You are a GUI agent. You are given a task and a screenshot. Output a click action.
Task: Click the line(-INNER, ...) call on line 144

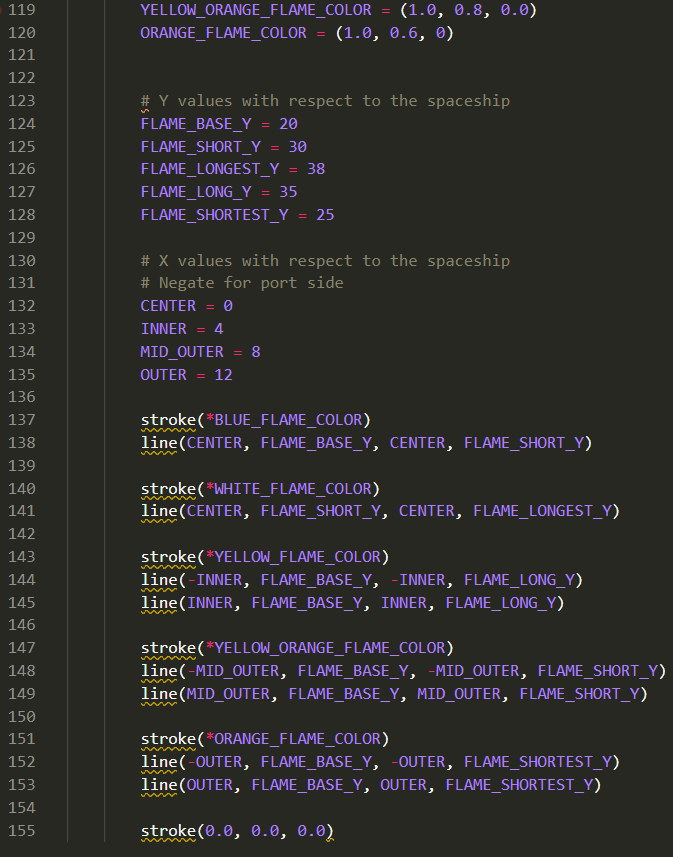click(362, 580)
